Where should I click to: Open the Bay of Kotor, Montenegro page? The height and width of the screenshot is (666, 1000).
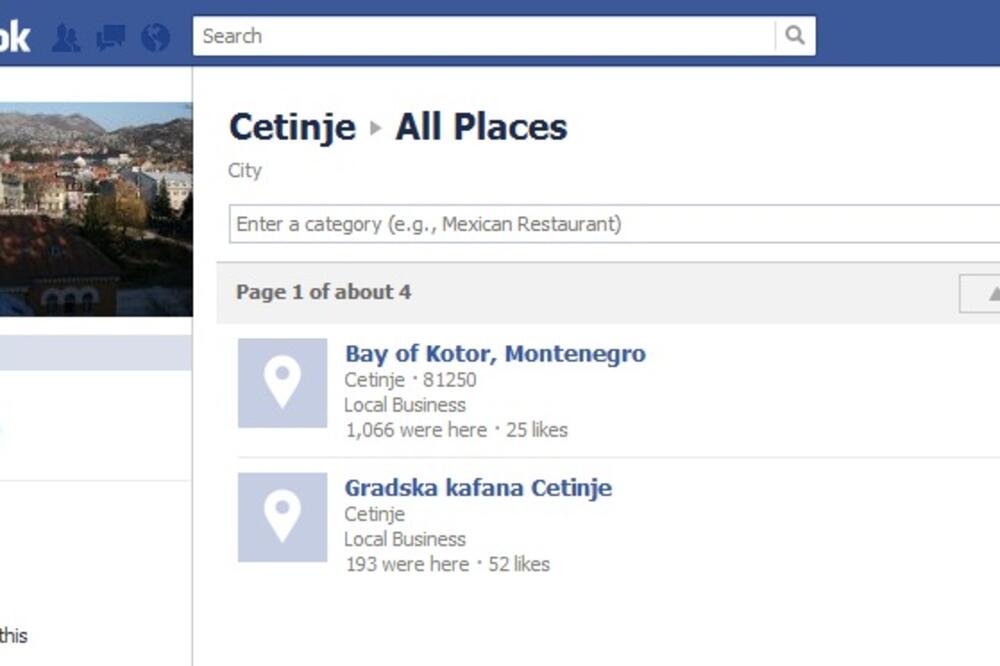[495, 354]
